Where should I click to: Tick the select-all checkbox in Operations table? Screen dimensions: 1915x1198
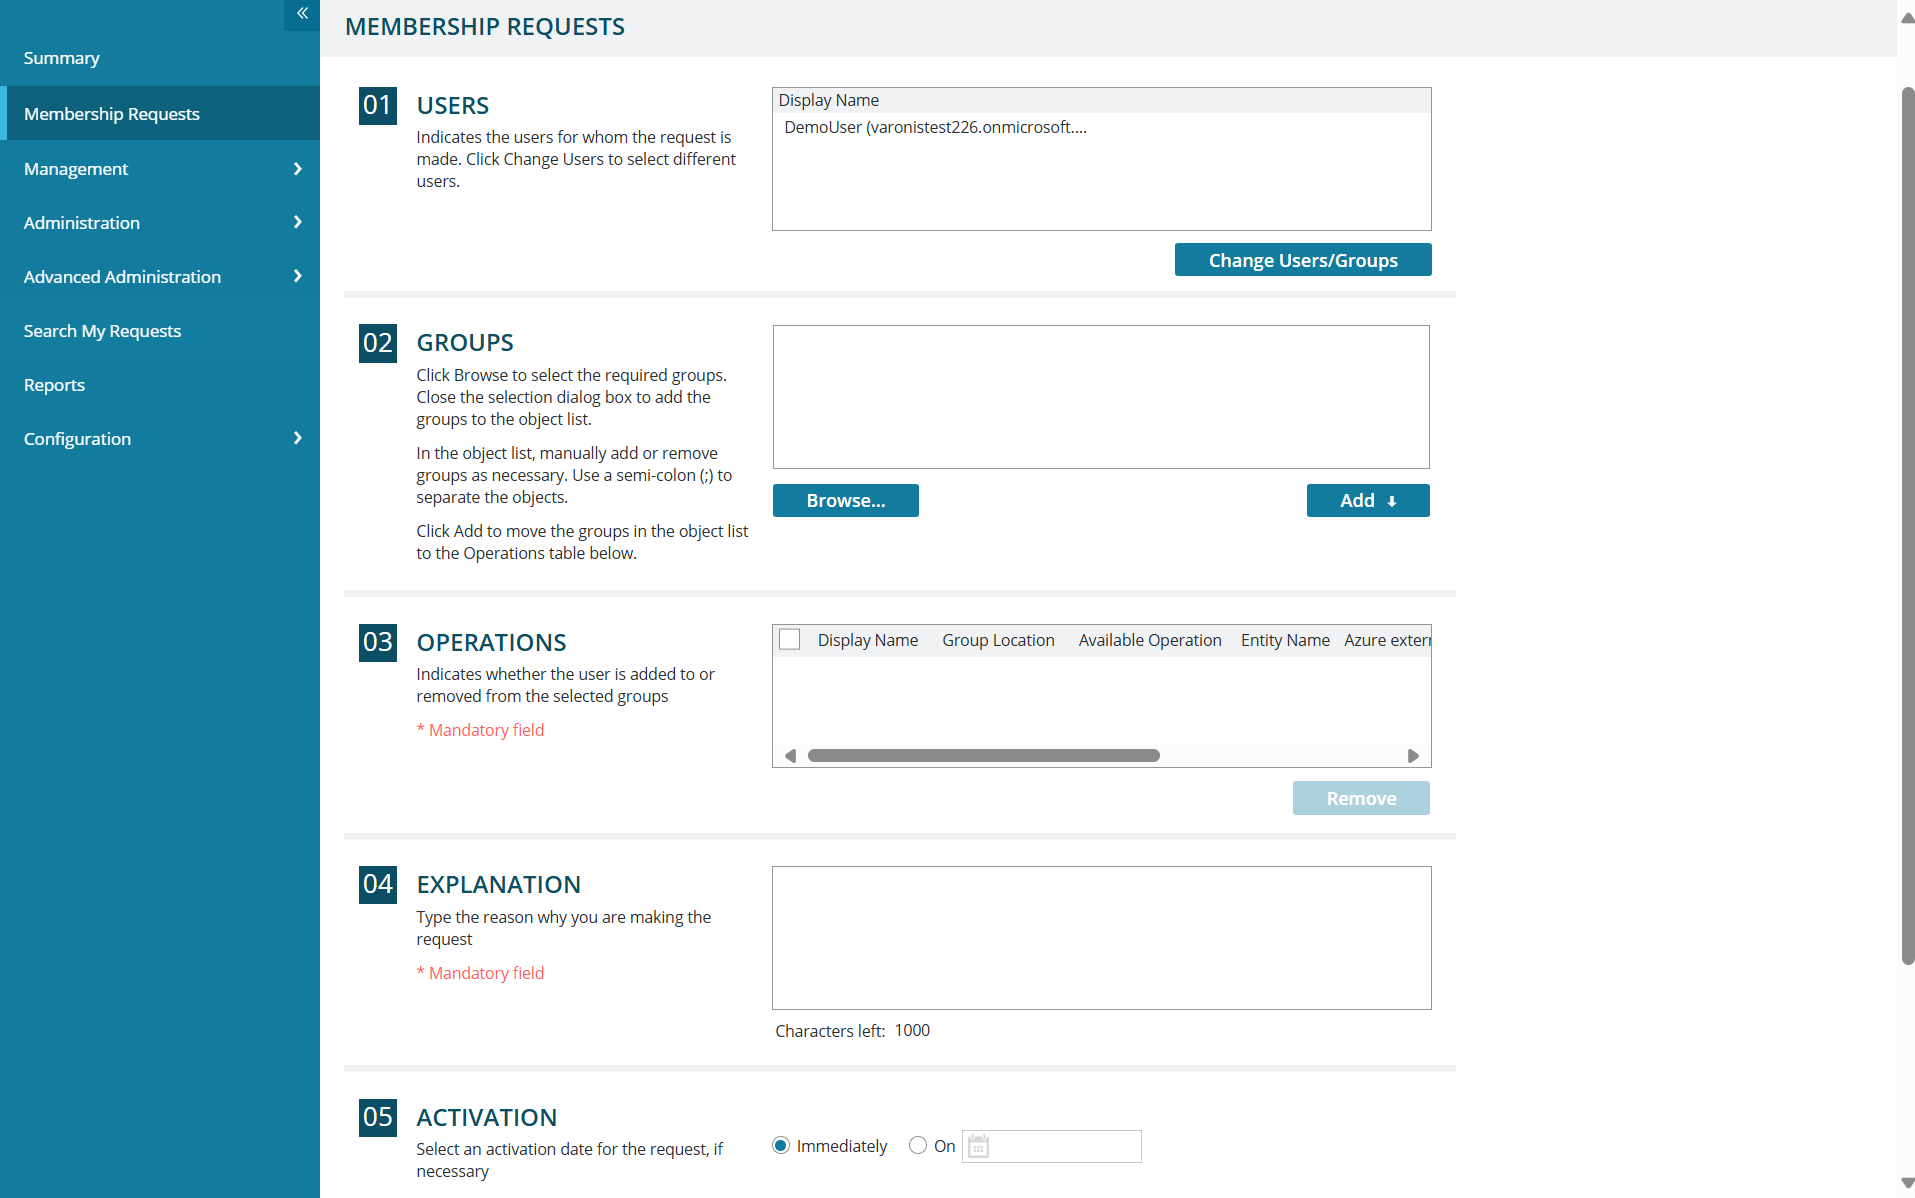pos(790,640)
